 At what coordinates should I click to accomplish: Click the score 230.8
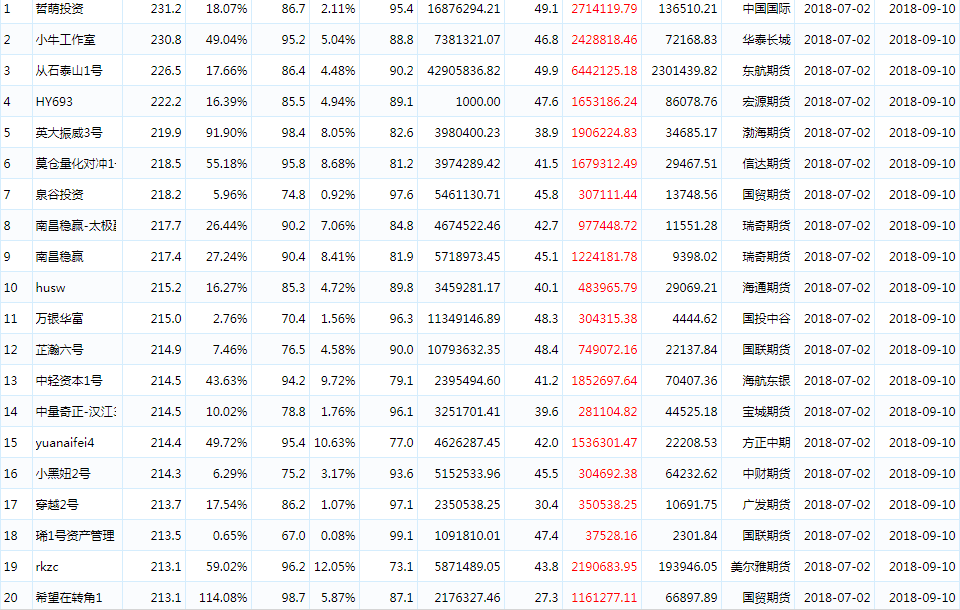[166, 40]
